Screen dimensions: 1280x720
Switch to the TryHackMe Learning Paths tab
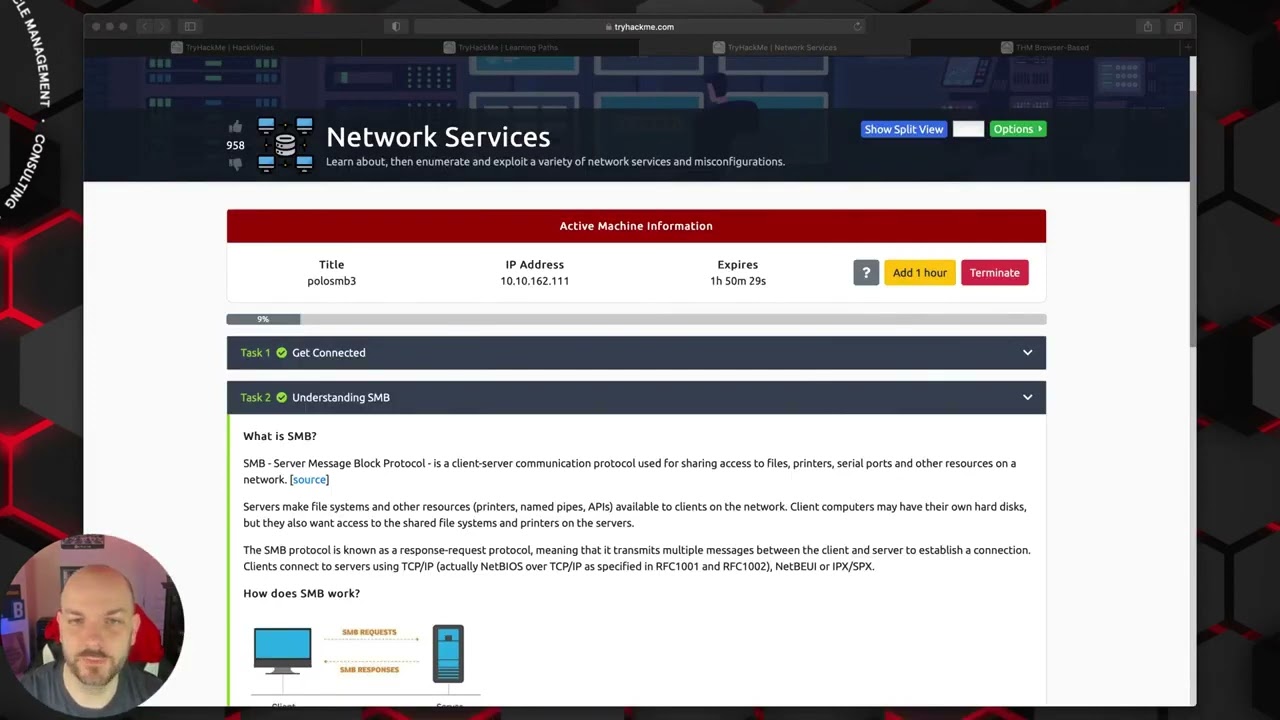501,47
